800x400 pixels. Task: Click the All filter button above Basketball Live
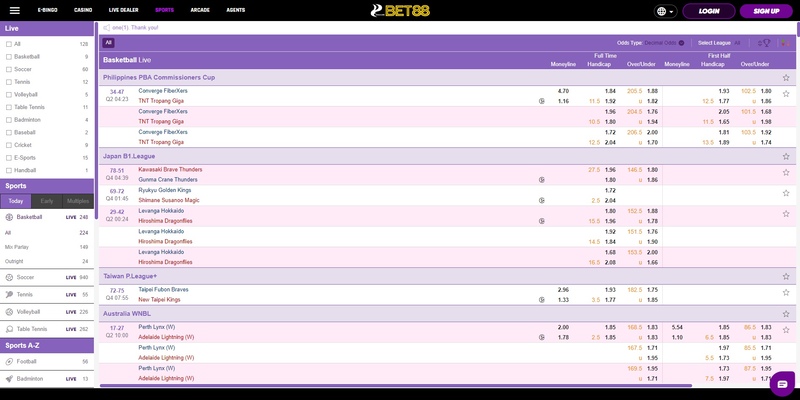(x=108, y=43)
